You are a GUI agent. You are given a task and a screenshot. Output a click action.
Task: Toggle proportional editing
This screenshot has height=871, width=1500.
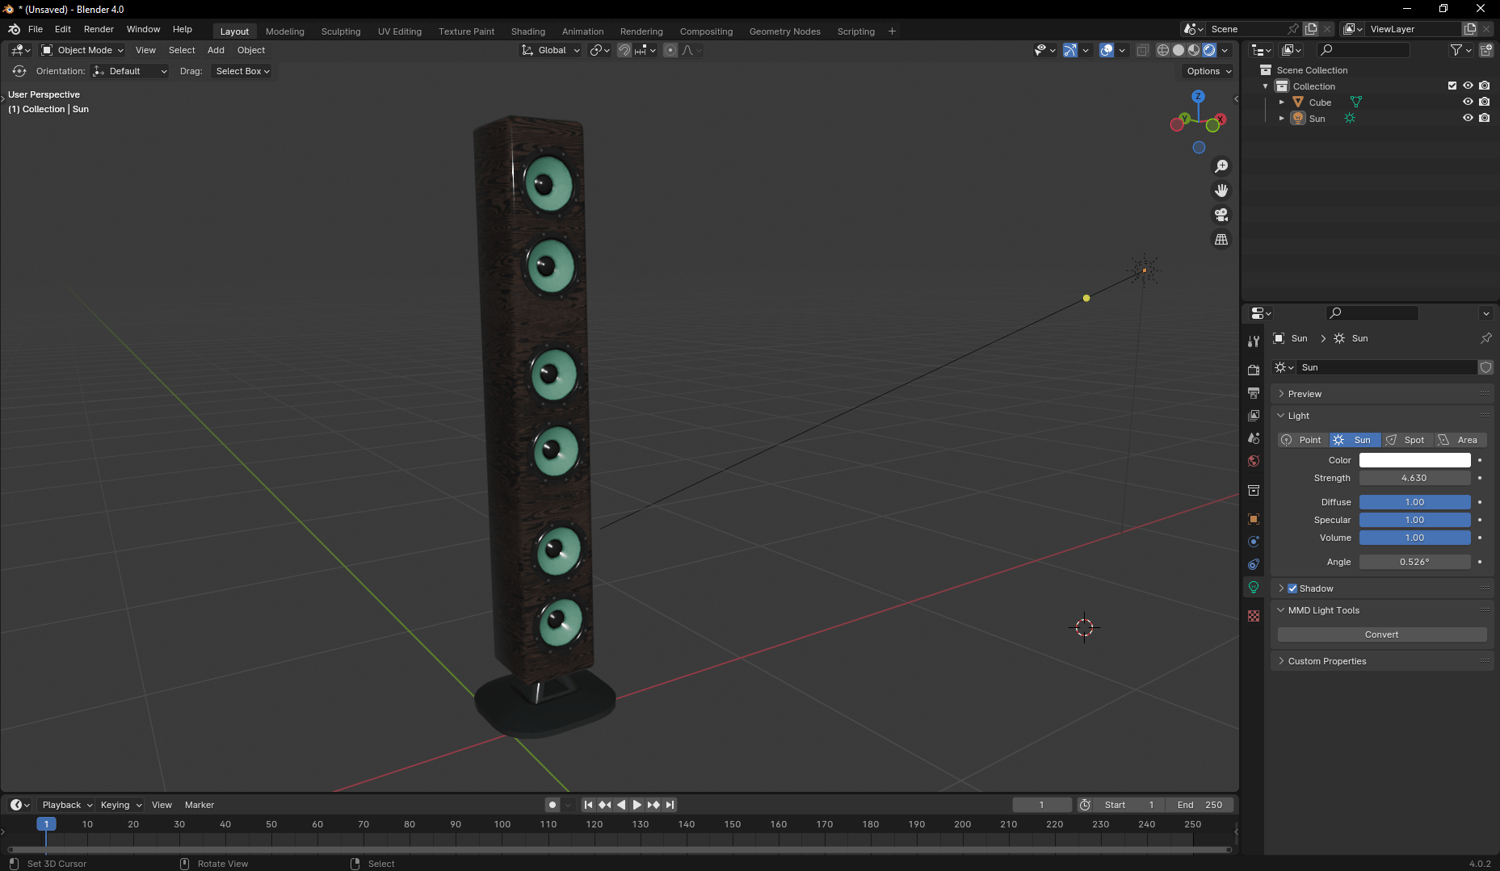pyautogui.click(x=670, y=50)
